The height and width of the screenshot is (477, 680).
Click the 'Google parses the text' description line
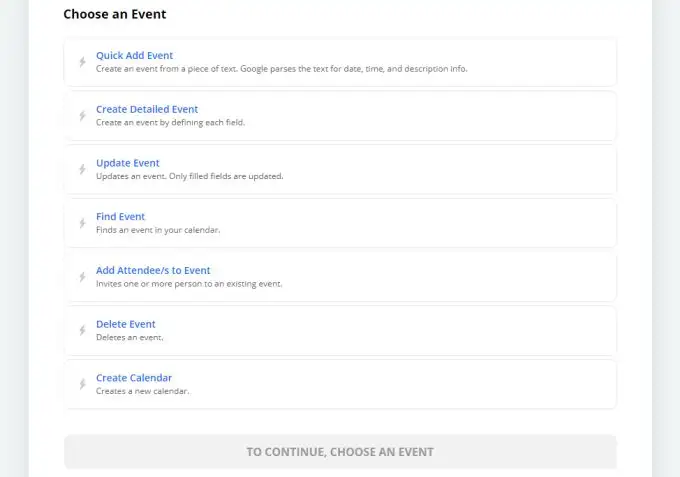tap(281, 69)
